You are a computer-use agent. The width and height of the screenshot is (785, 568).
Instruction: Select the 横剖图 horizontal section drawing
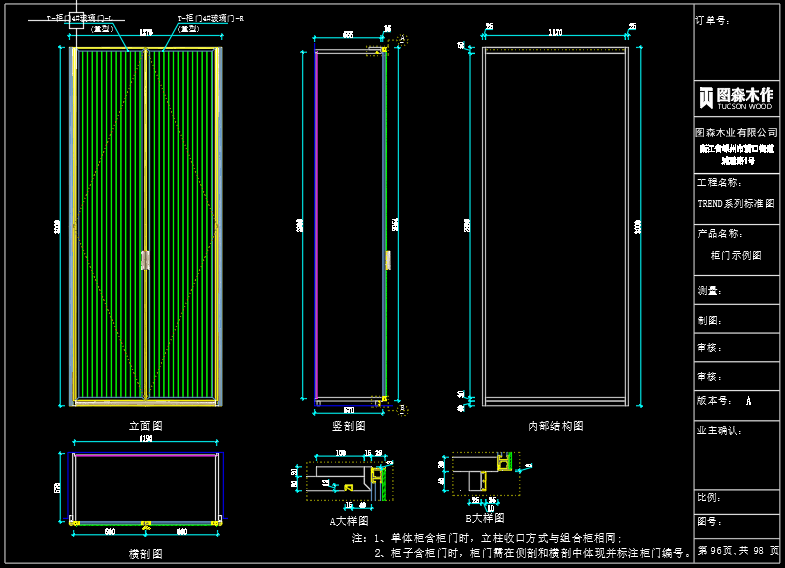pos(146,488)
